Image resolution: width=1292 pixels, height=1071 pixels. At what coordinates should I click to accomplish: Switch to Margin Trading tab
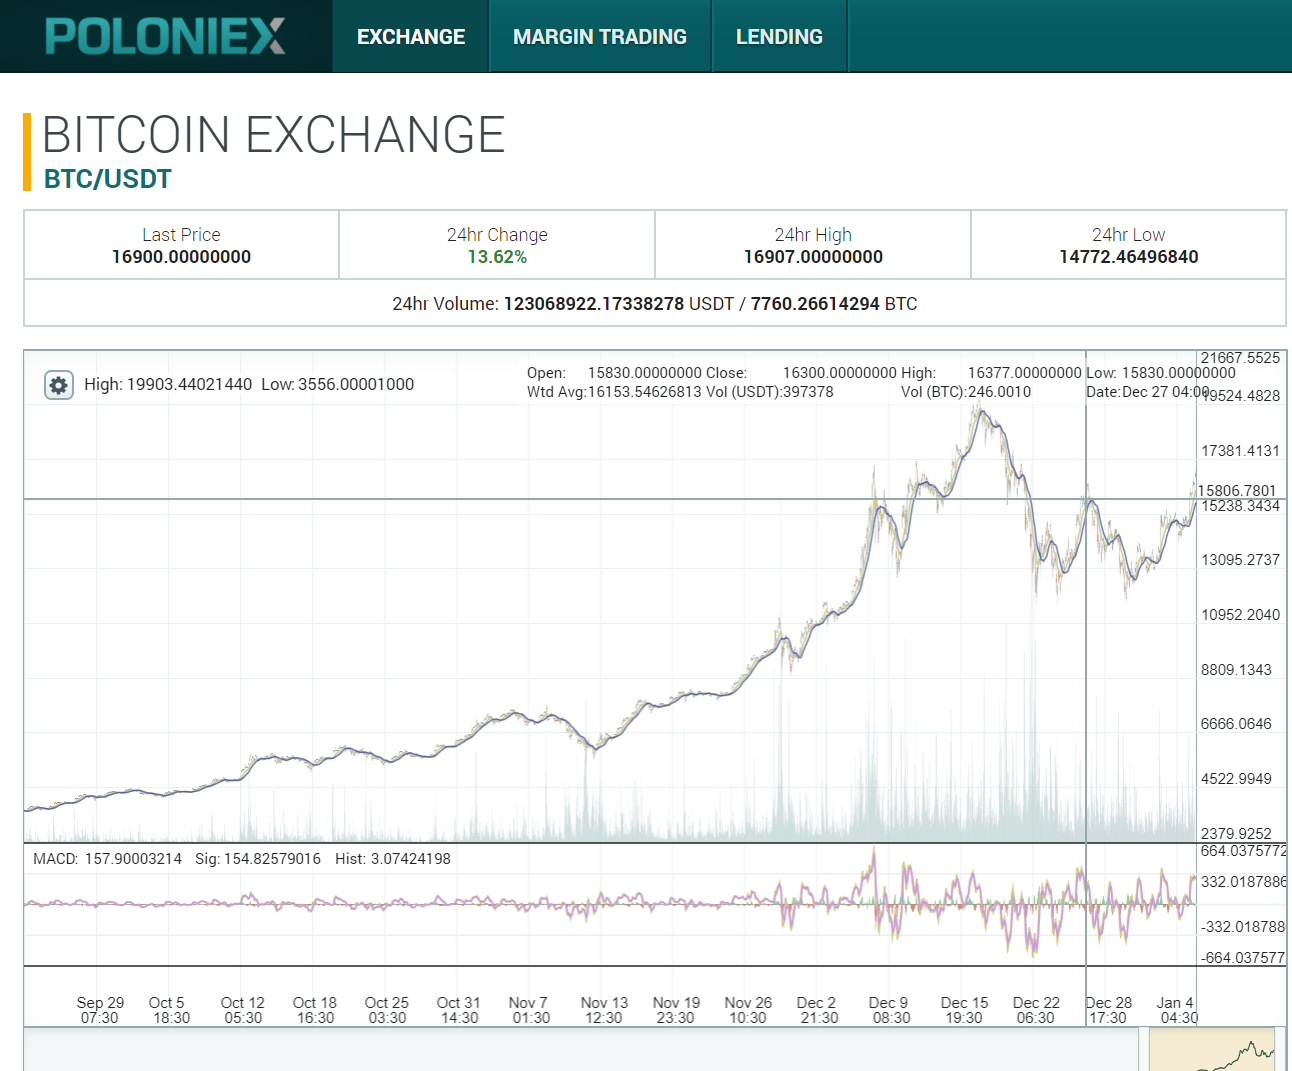[x=600, y=37]
